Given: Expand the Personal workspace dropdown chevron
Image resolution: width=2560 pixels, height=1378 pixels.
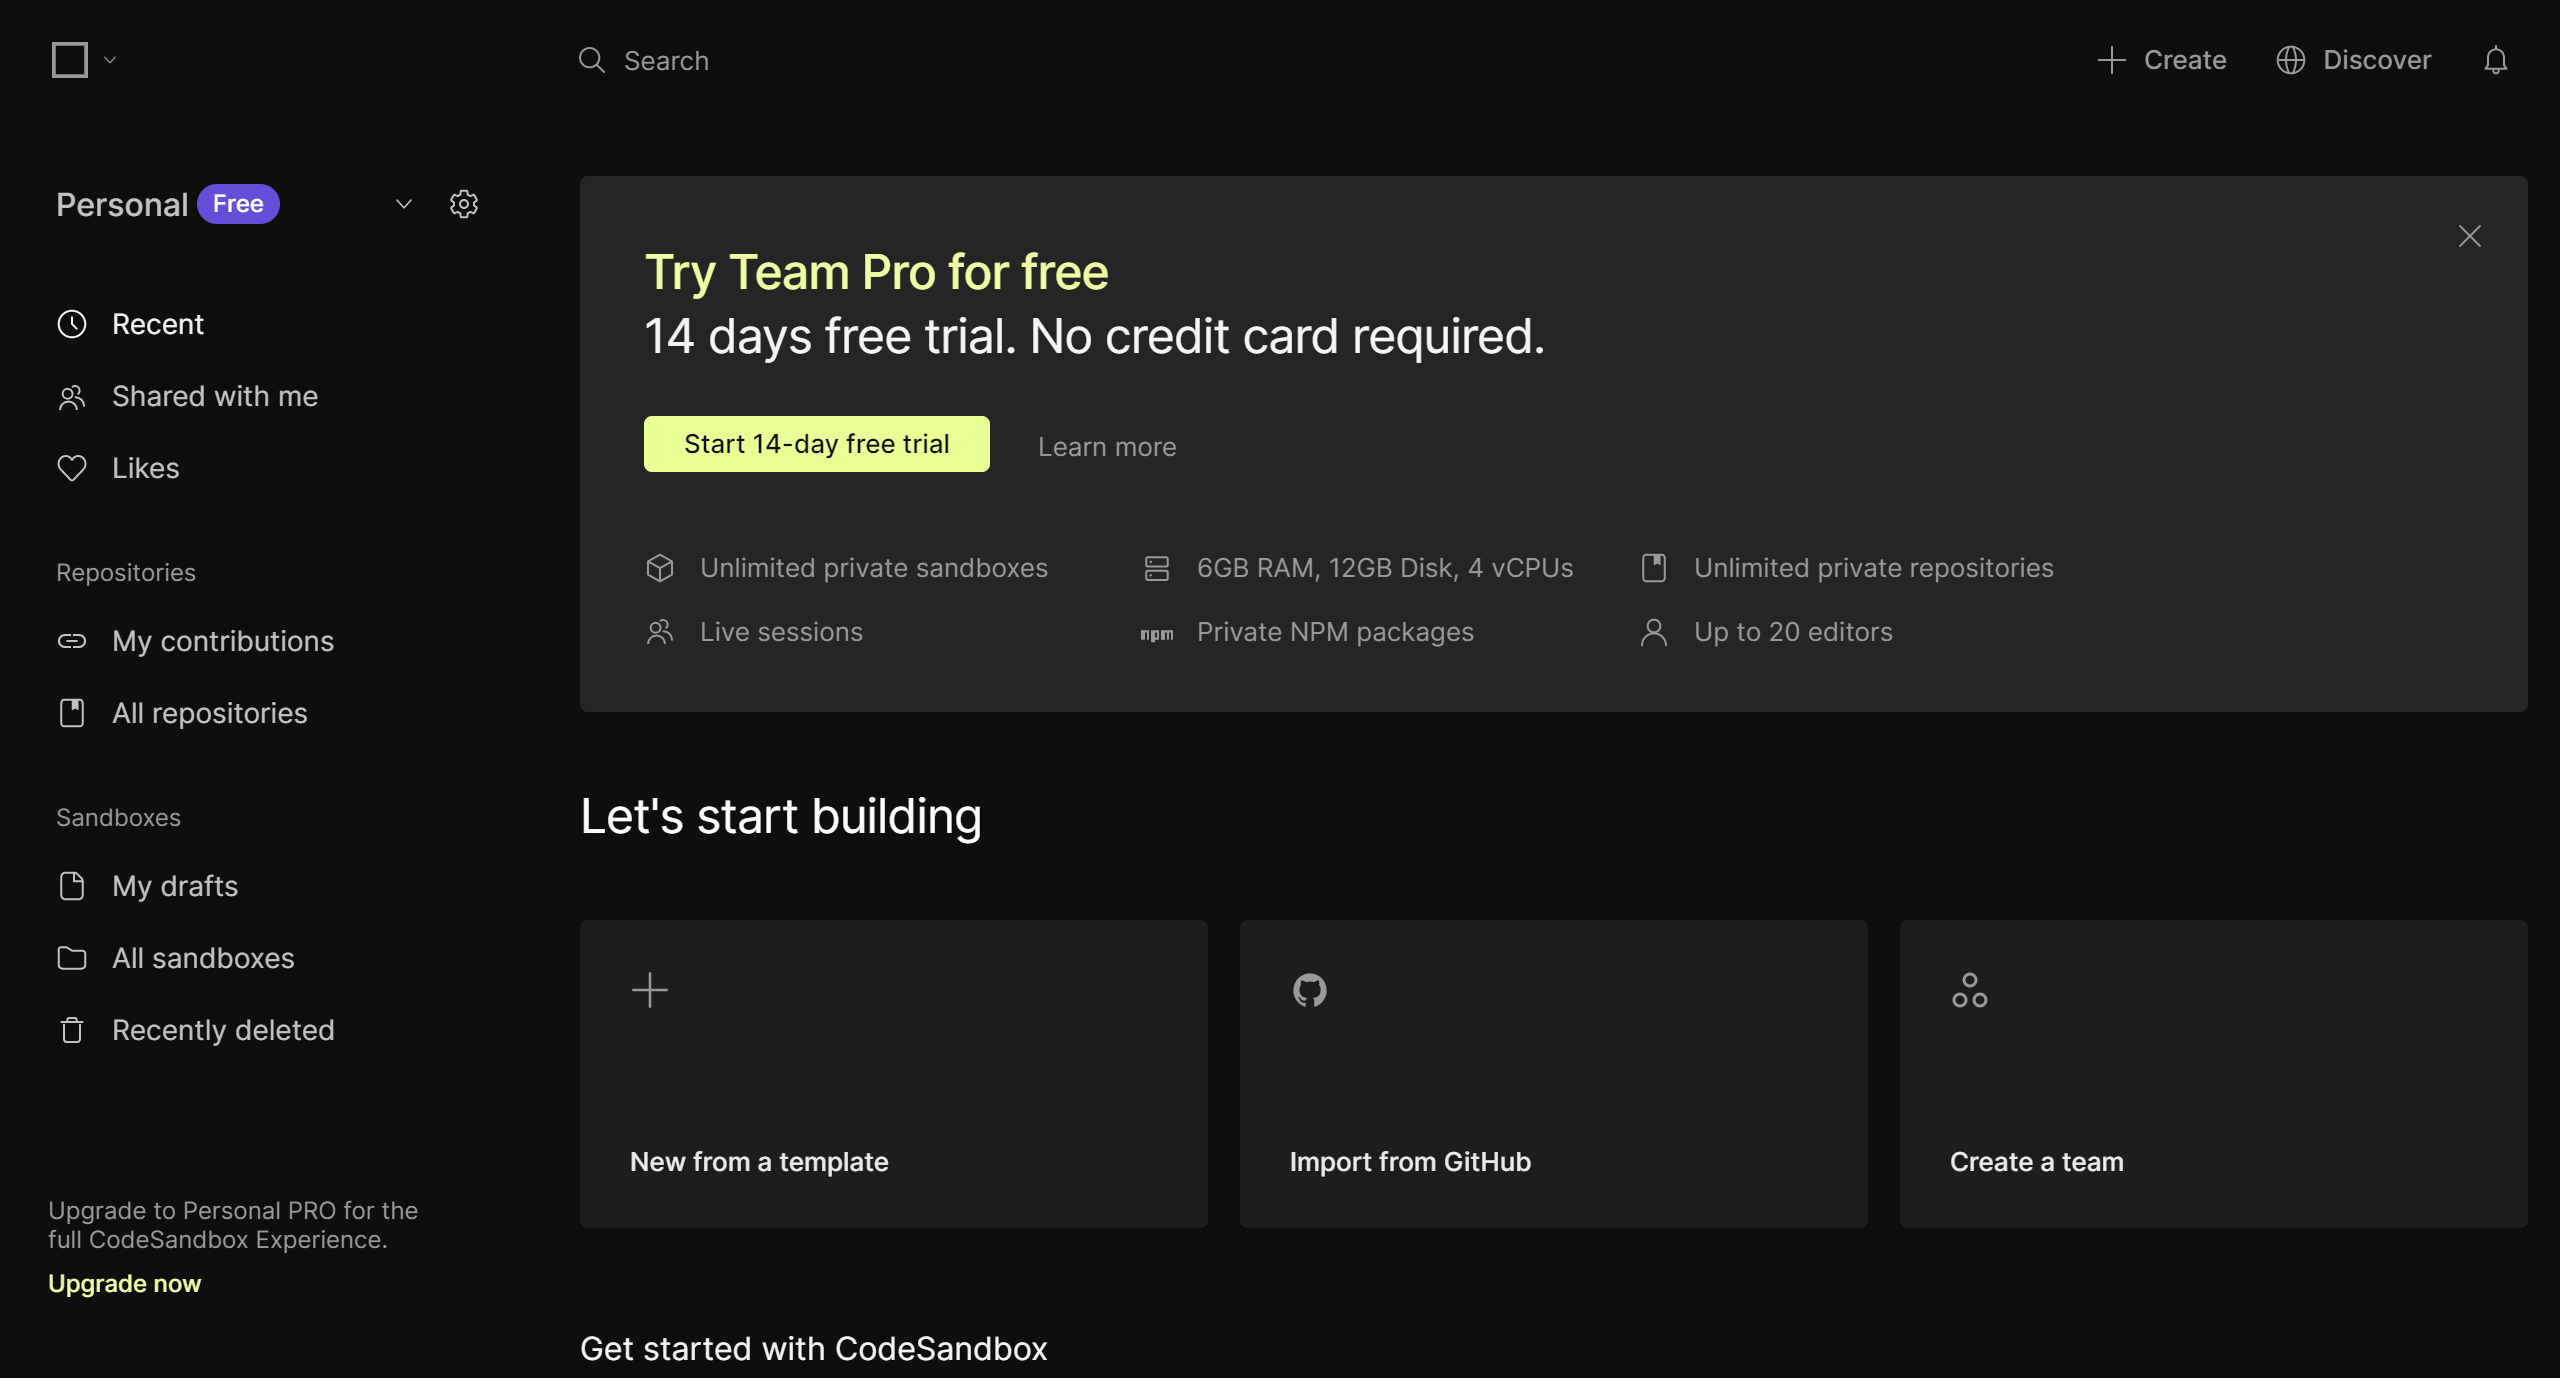Looking at the screenshot, I should tap(404, 204).
